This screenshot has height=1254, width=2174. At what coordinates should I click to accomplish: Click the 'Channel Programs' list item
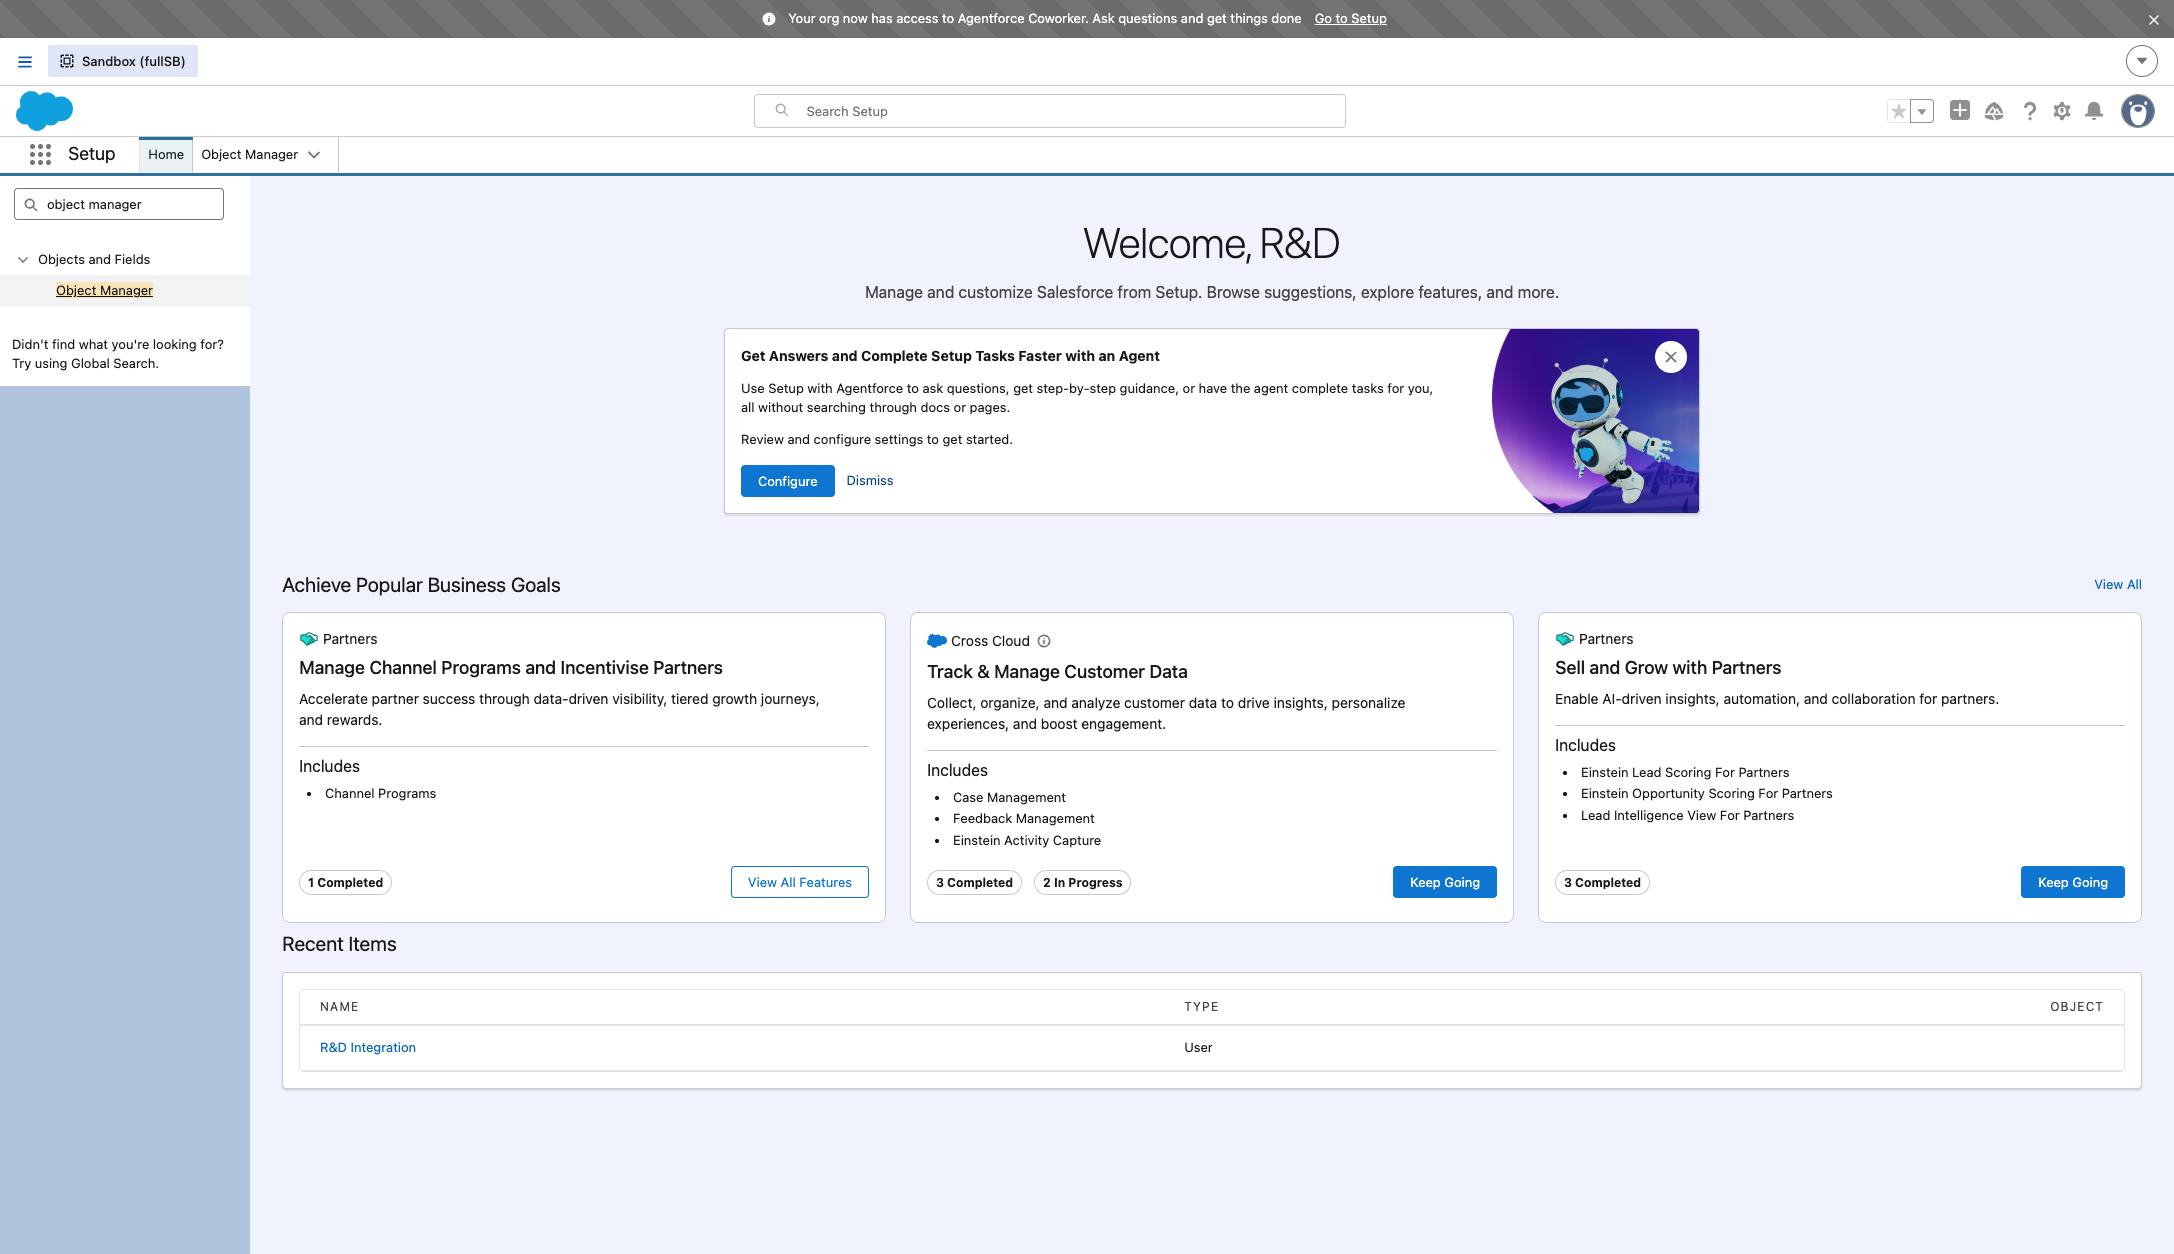380,793
